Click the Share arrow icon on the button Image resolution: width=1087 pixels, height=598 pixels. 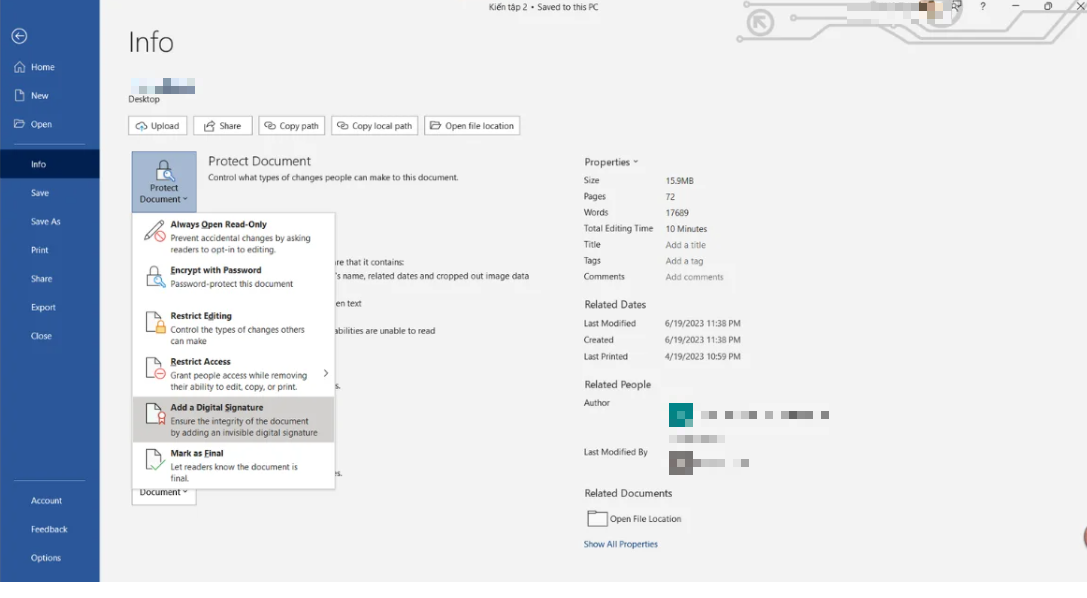209,125
